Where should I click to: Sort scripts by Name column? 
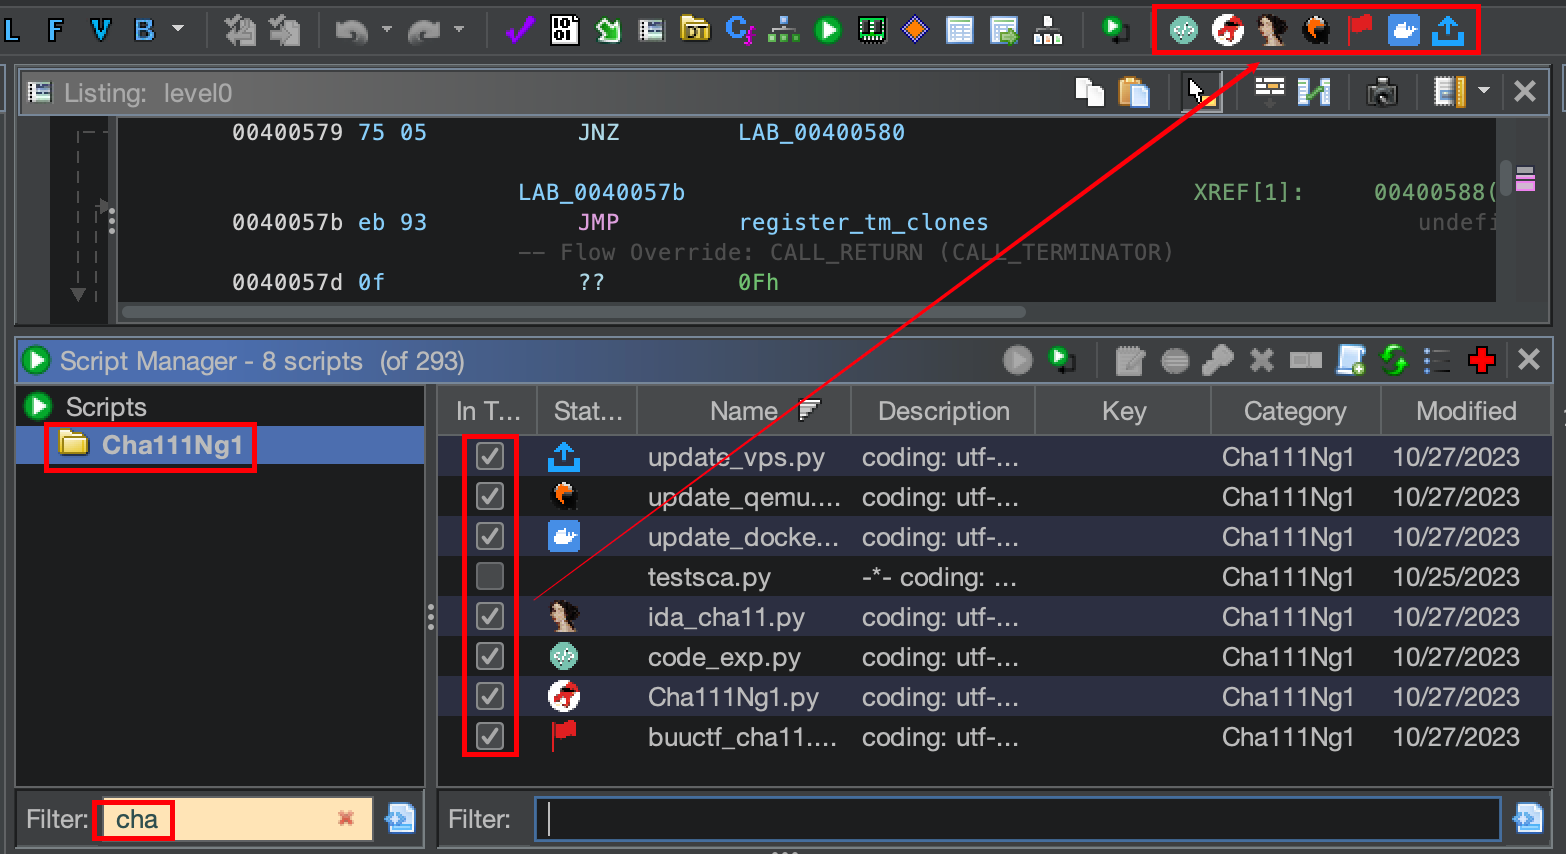744,411
